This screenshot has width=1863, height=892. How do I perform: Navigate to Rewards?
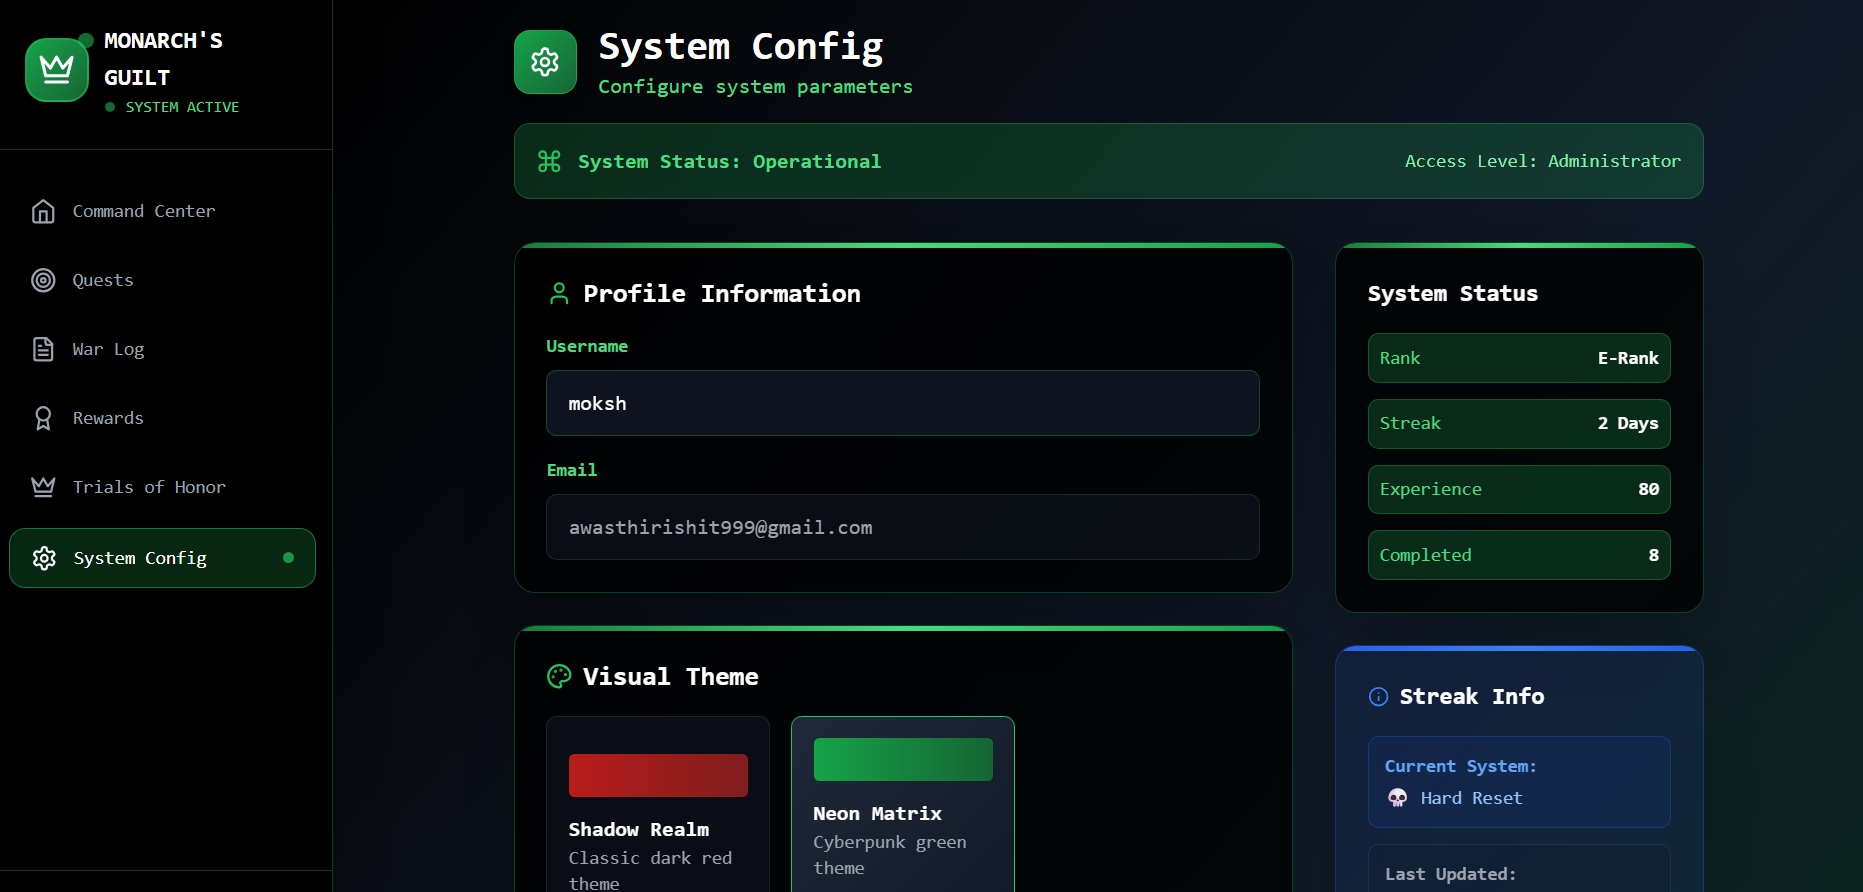(x=162, y=418)
